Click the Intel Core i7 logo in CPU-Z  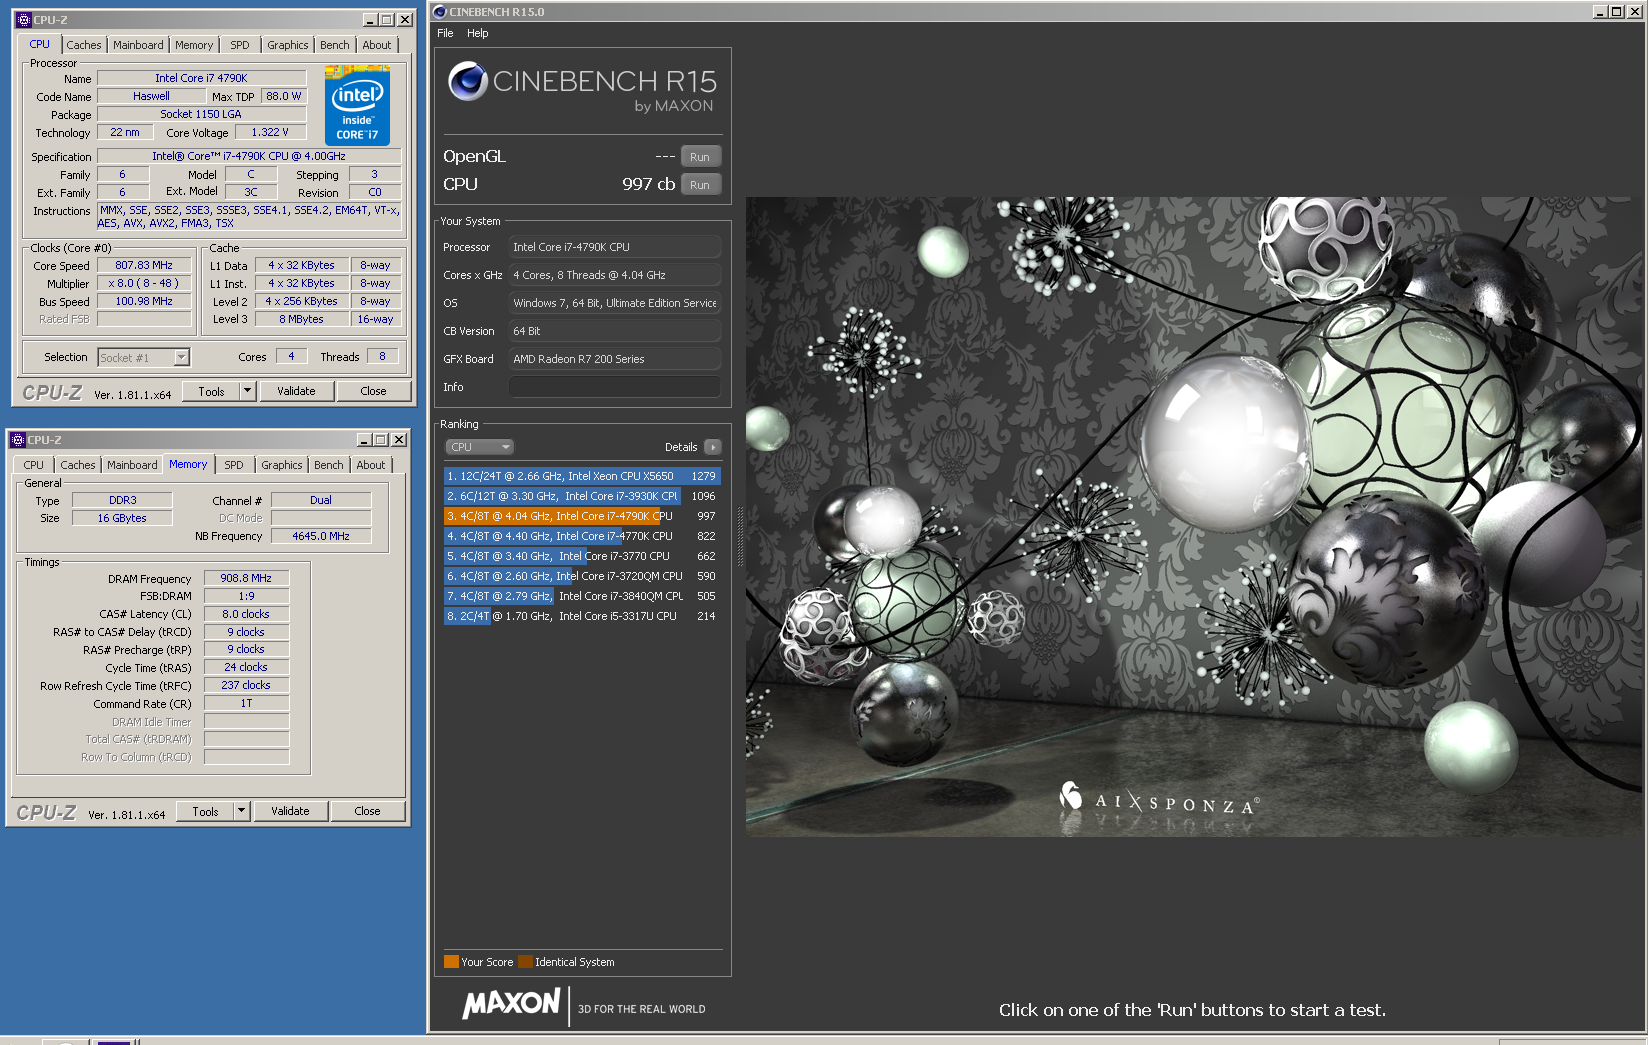pos(357,106)
